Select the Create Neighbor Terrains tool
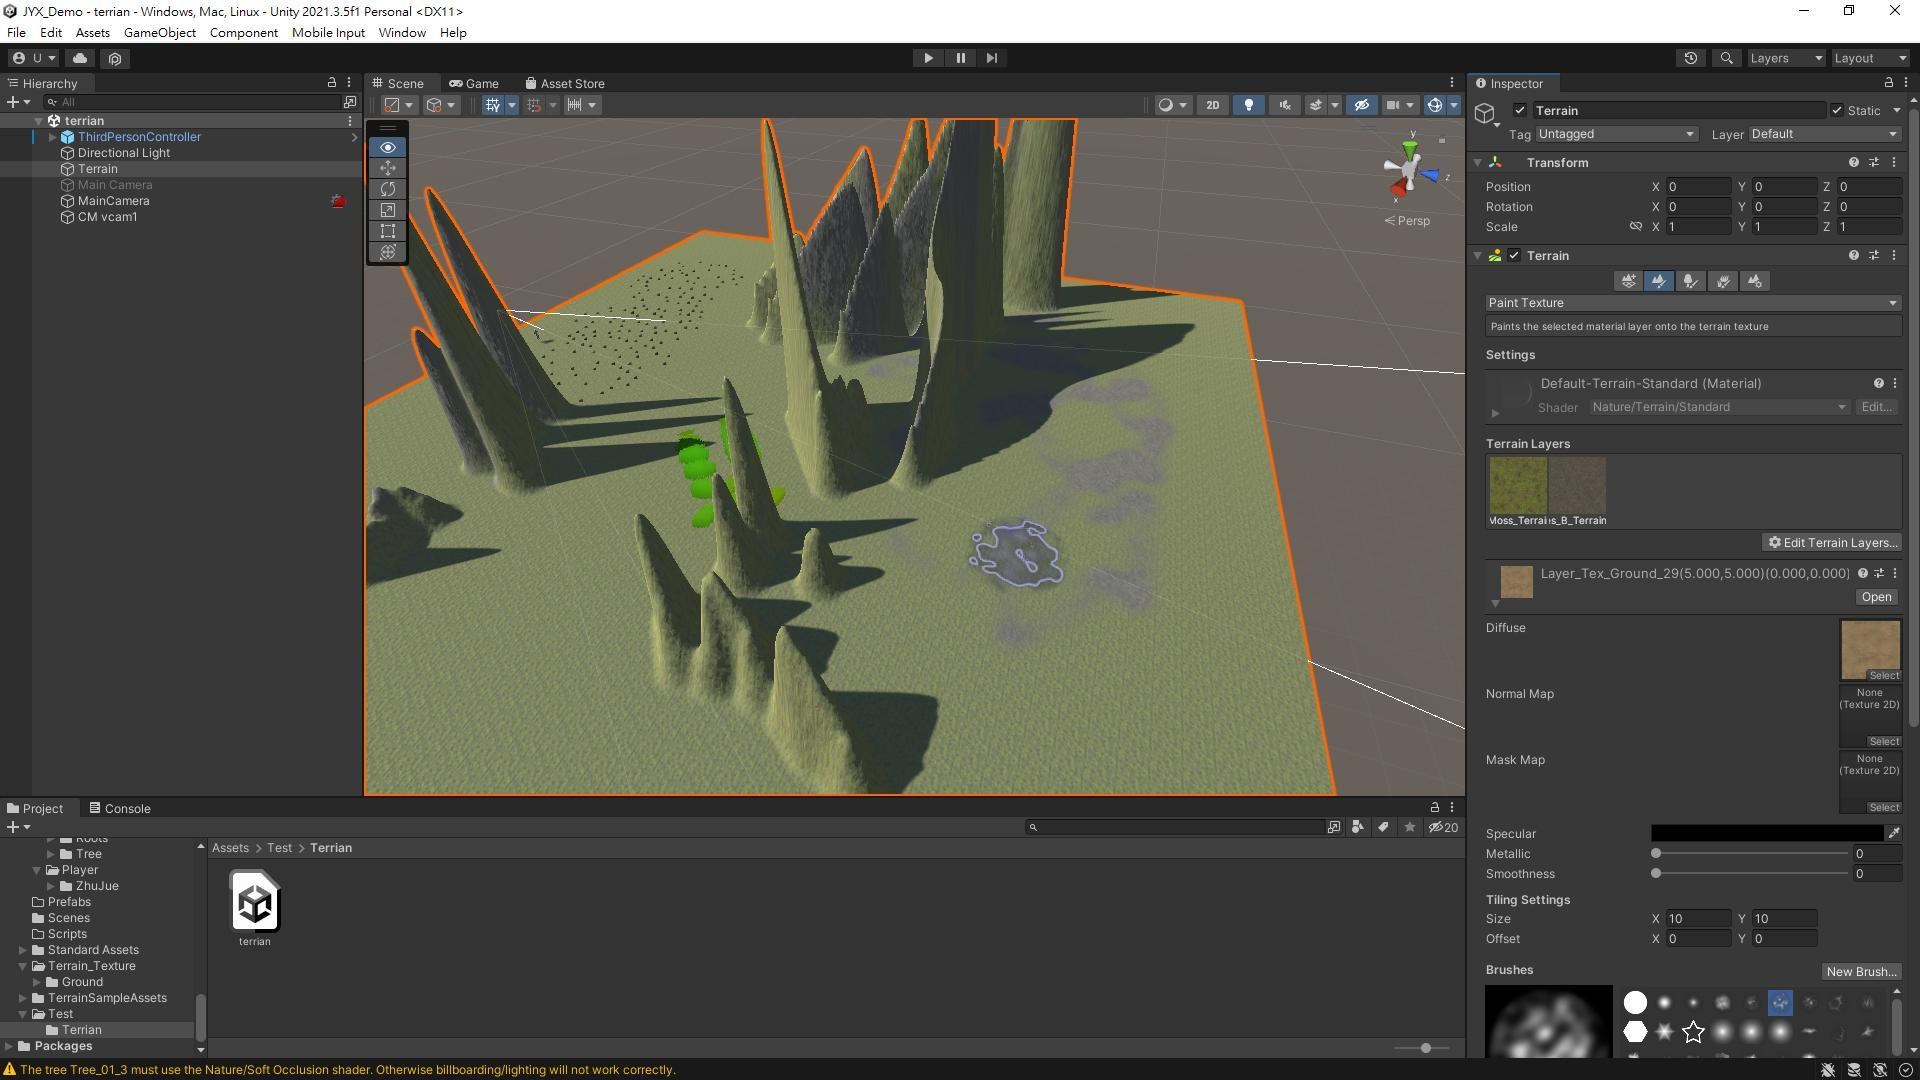Viewport: 1920px width, 1080px height. [1628, 281]
